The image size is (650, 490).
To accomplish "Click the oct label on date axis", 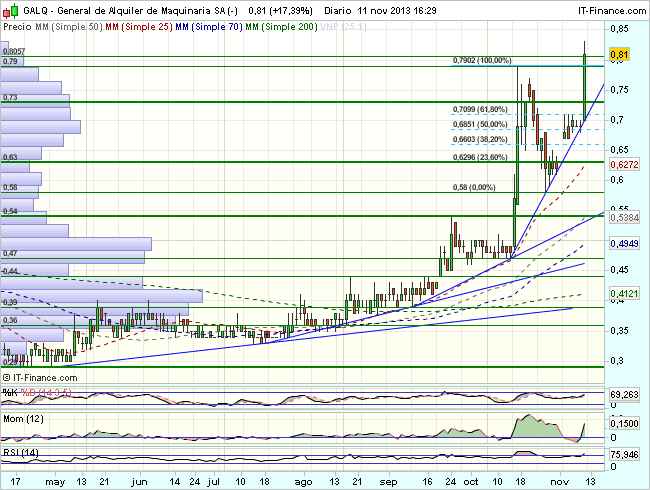I will pyautogui.click(x=471, y=482).
